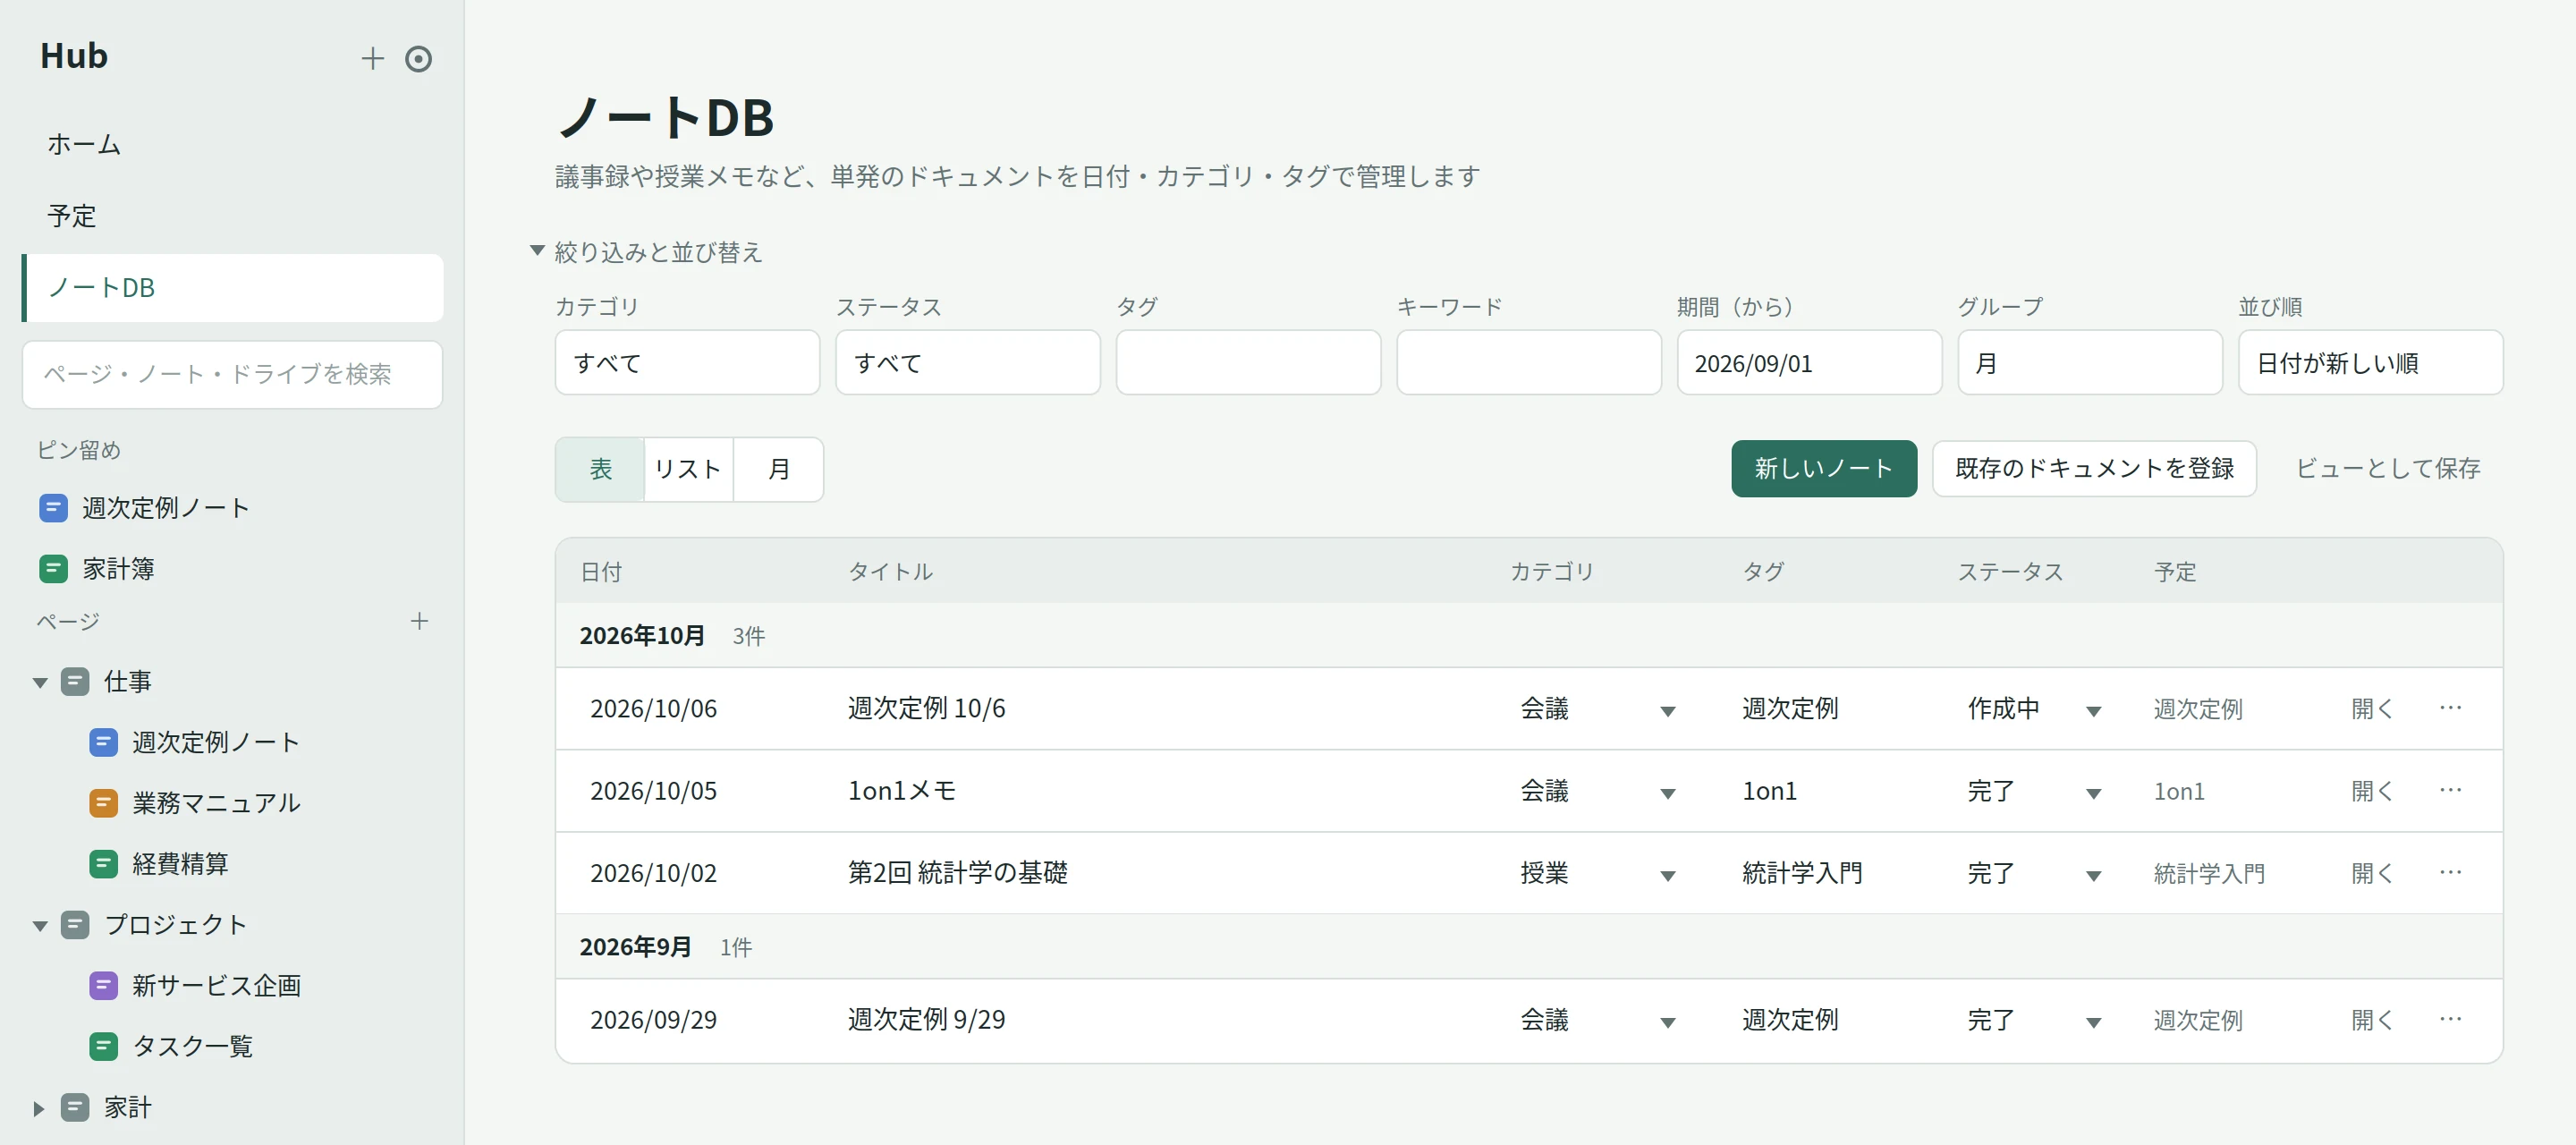Open the more menu for 週次定例 9/29
Image resolution: width=2576 pixels, height=1145 pixels.
(x=2450, y=1019)
